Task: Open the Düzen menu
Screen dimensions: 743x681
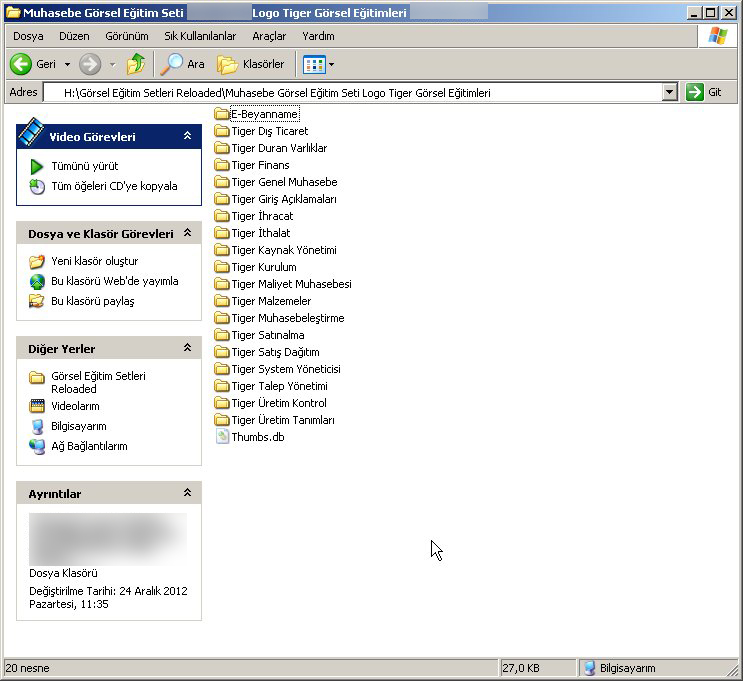Action: point(74,36)
